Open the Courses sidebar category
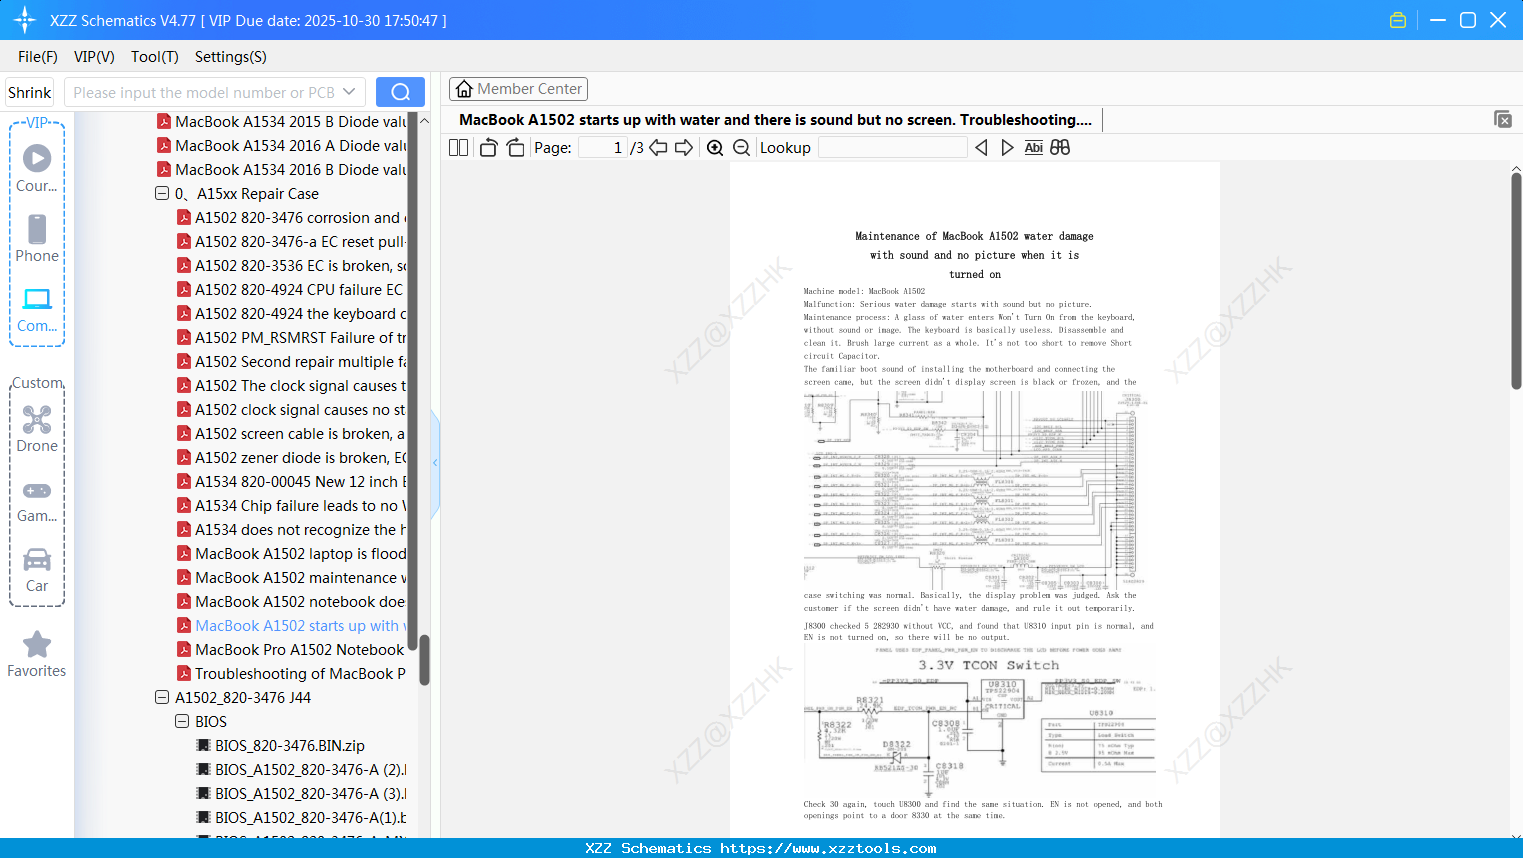The width and height of the screenshot is (1523, 858). click(37, 168)
